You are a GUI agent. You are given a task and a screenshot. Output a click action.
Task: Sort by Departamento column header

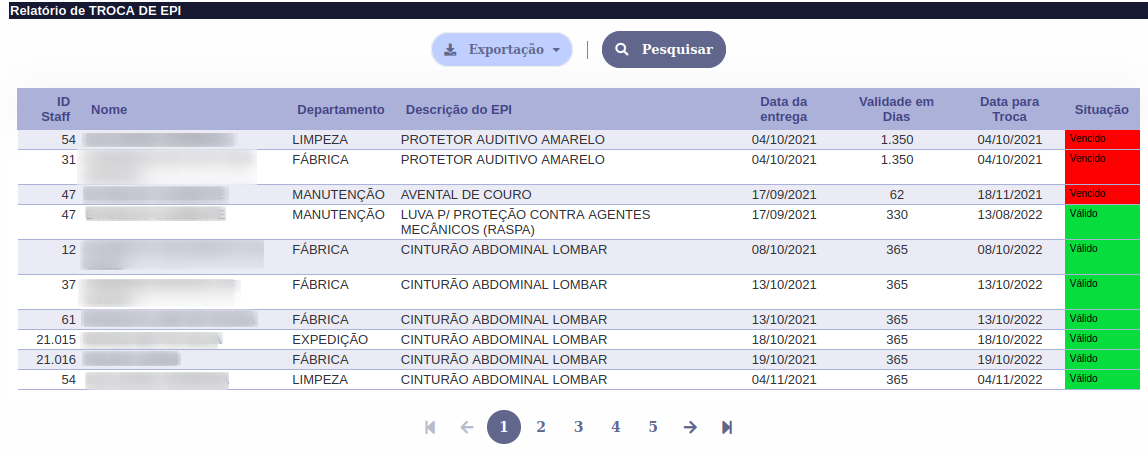(340, 110)
